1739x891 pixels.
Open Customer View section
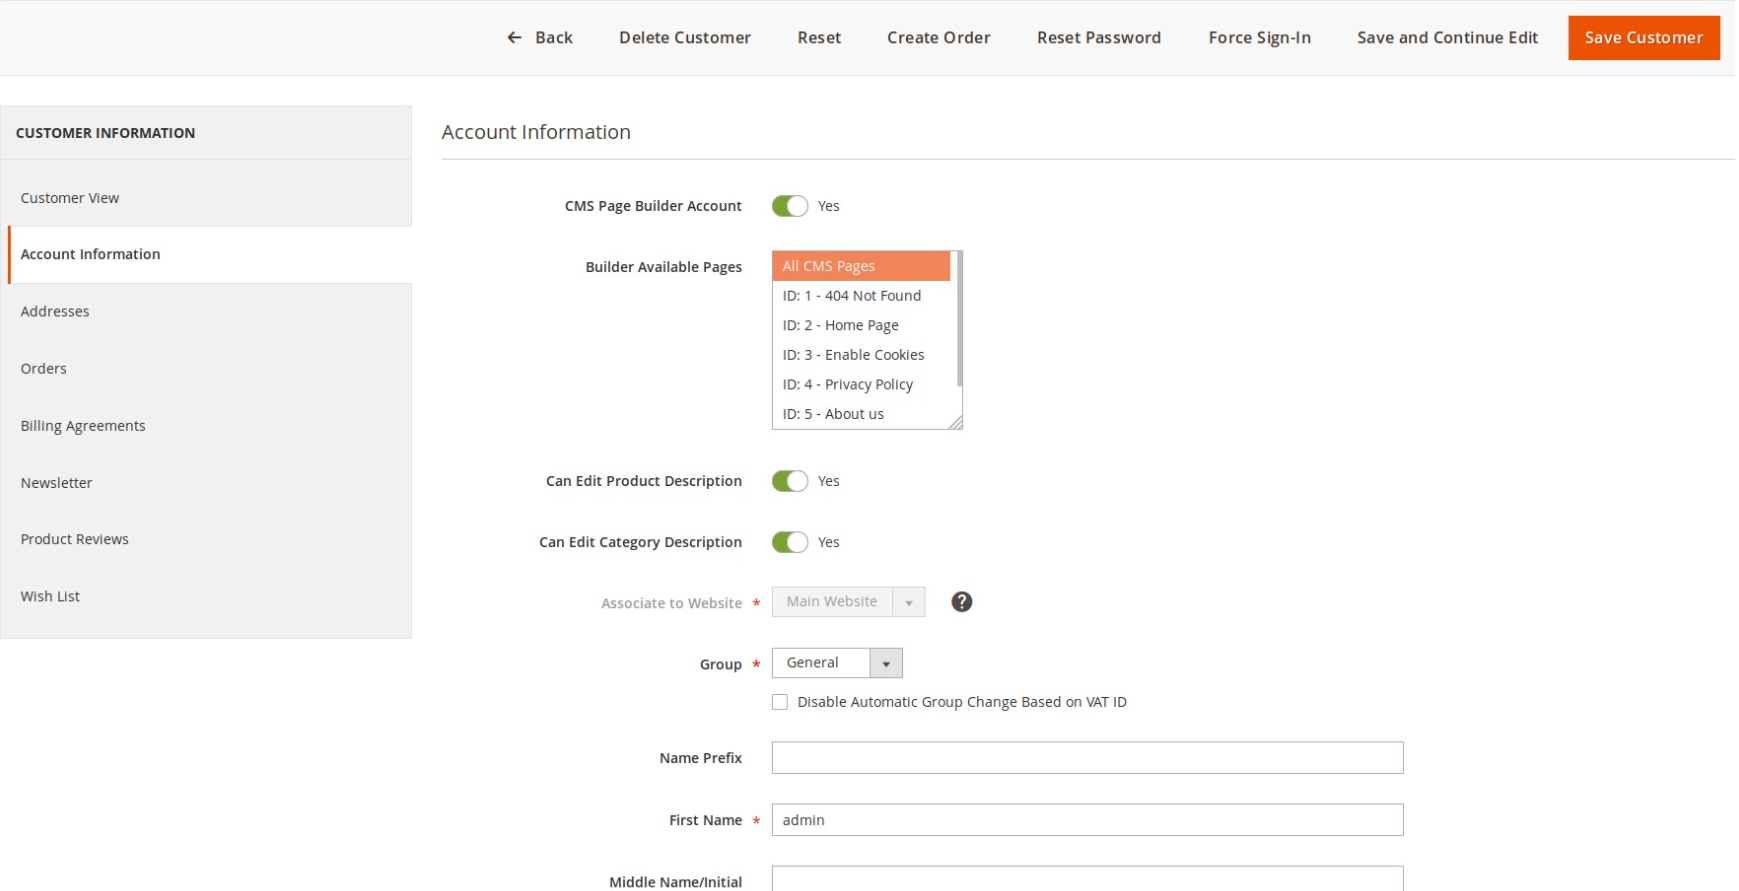pos(70,198)
